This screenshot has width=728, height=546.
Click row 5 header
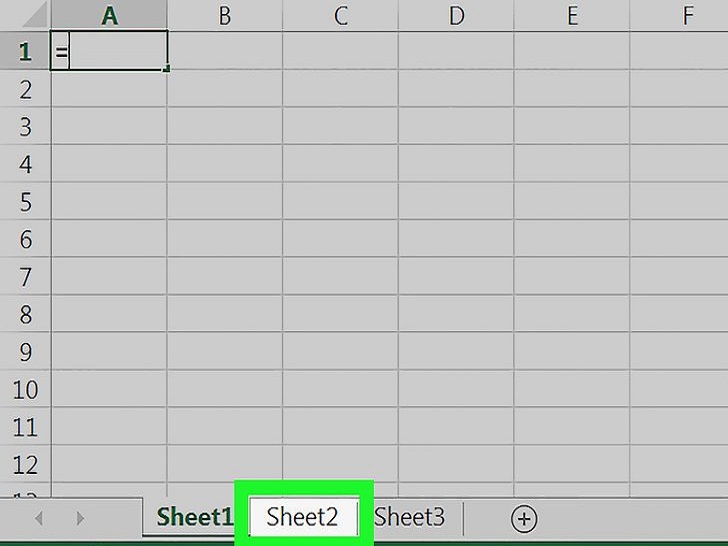tap(25, 202)
